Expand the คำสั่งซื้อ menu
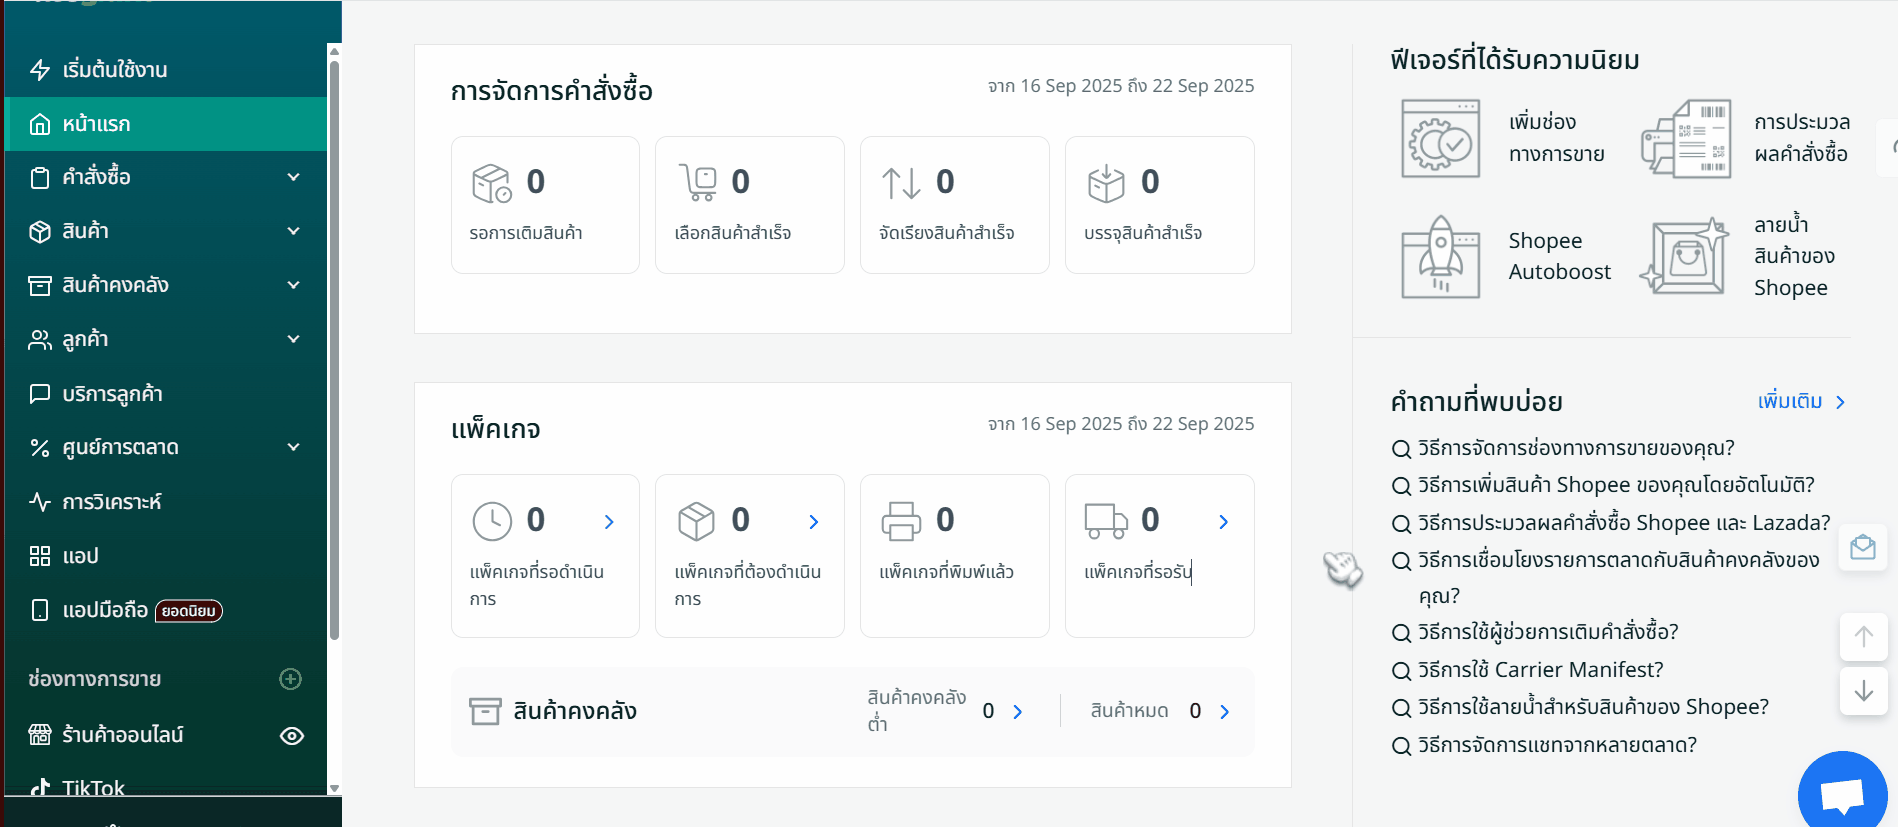Viewport: 1898px width, 827px height. coord(293,177)
